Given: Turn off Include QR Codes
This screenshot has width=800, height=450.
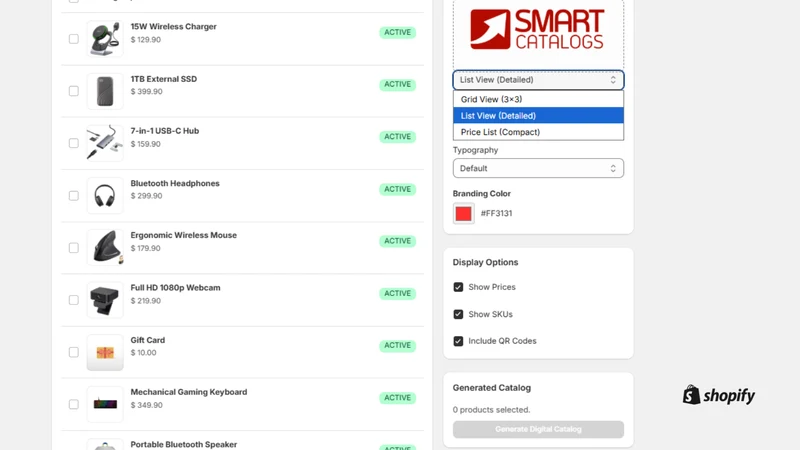Looking at the screenshot, I should 458,341.
